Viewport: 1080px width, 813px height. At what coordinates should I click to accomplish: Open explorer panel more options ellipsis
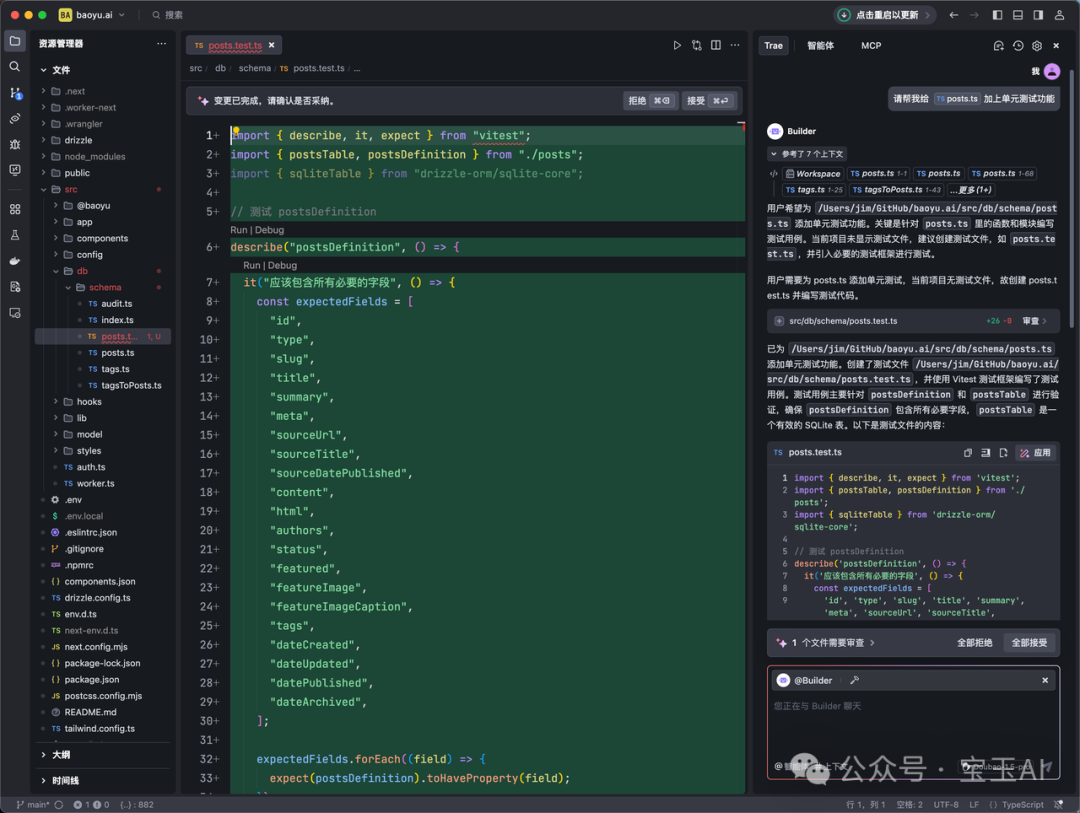pyautogui.click(x=161, y=43)
